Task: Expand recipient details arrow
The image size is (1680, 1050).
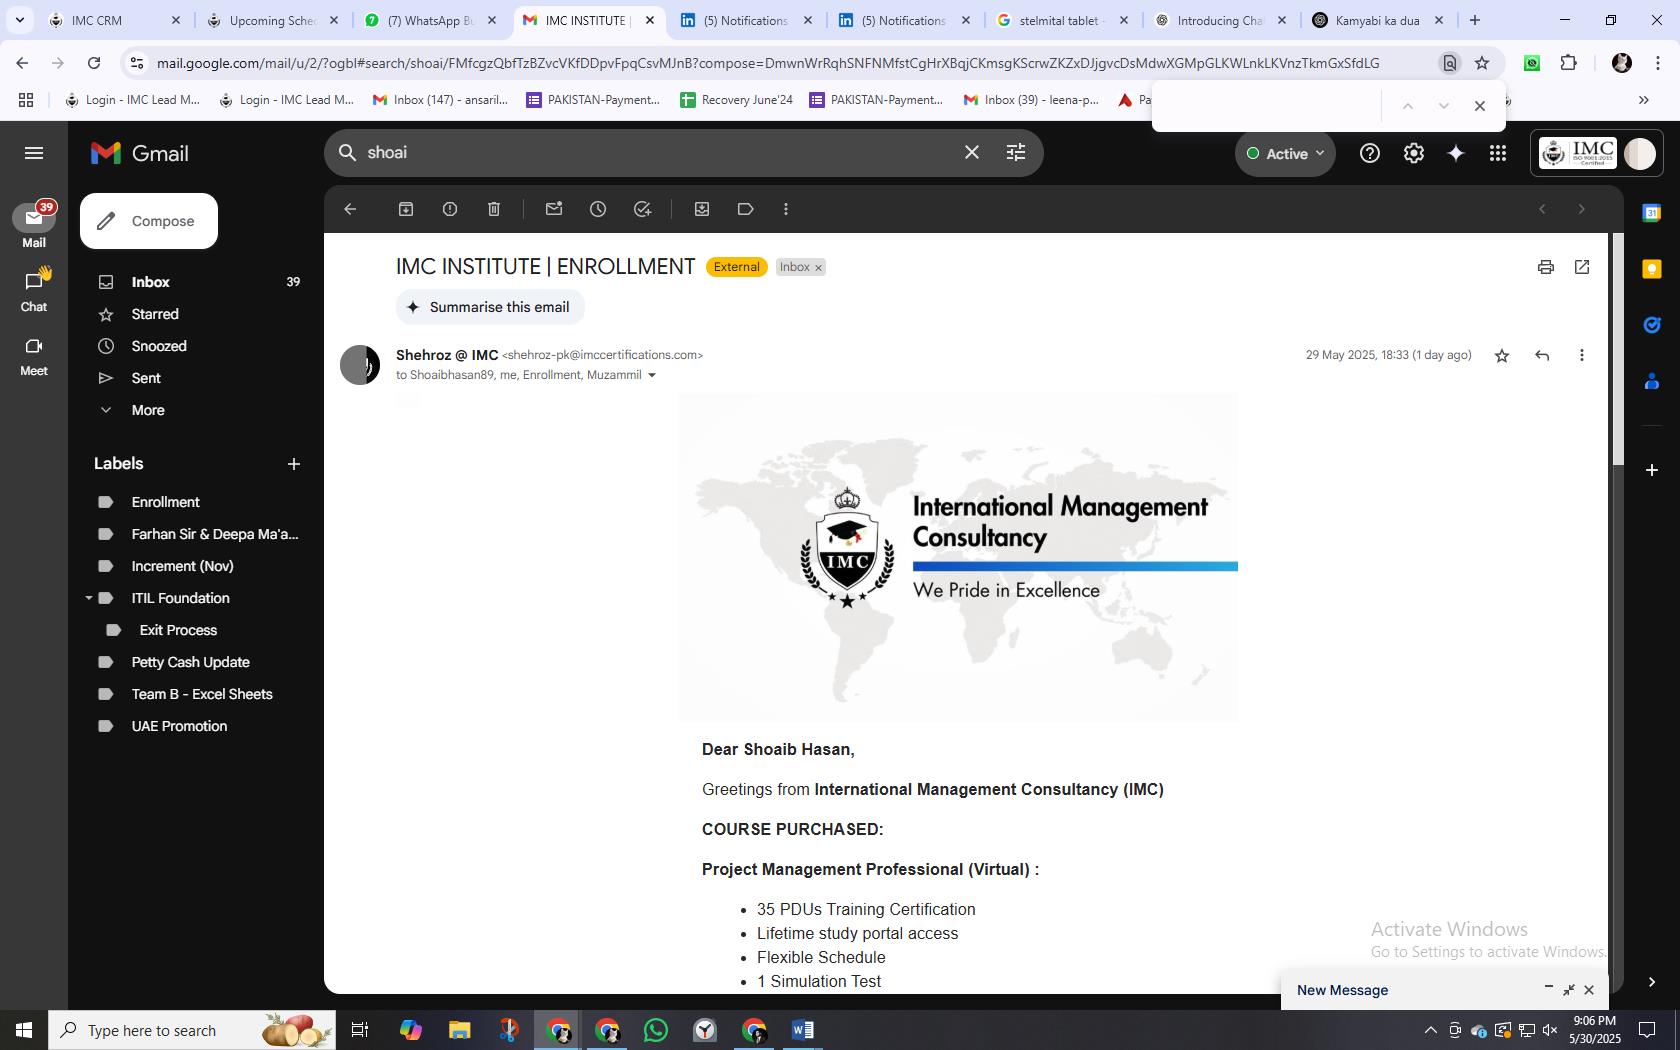Action: tap(652, 376)
